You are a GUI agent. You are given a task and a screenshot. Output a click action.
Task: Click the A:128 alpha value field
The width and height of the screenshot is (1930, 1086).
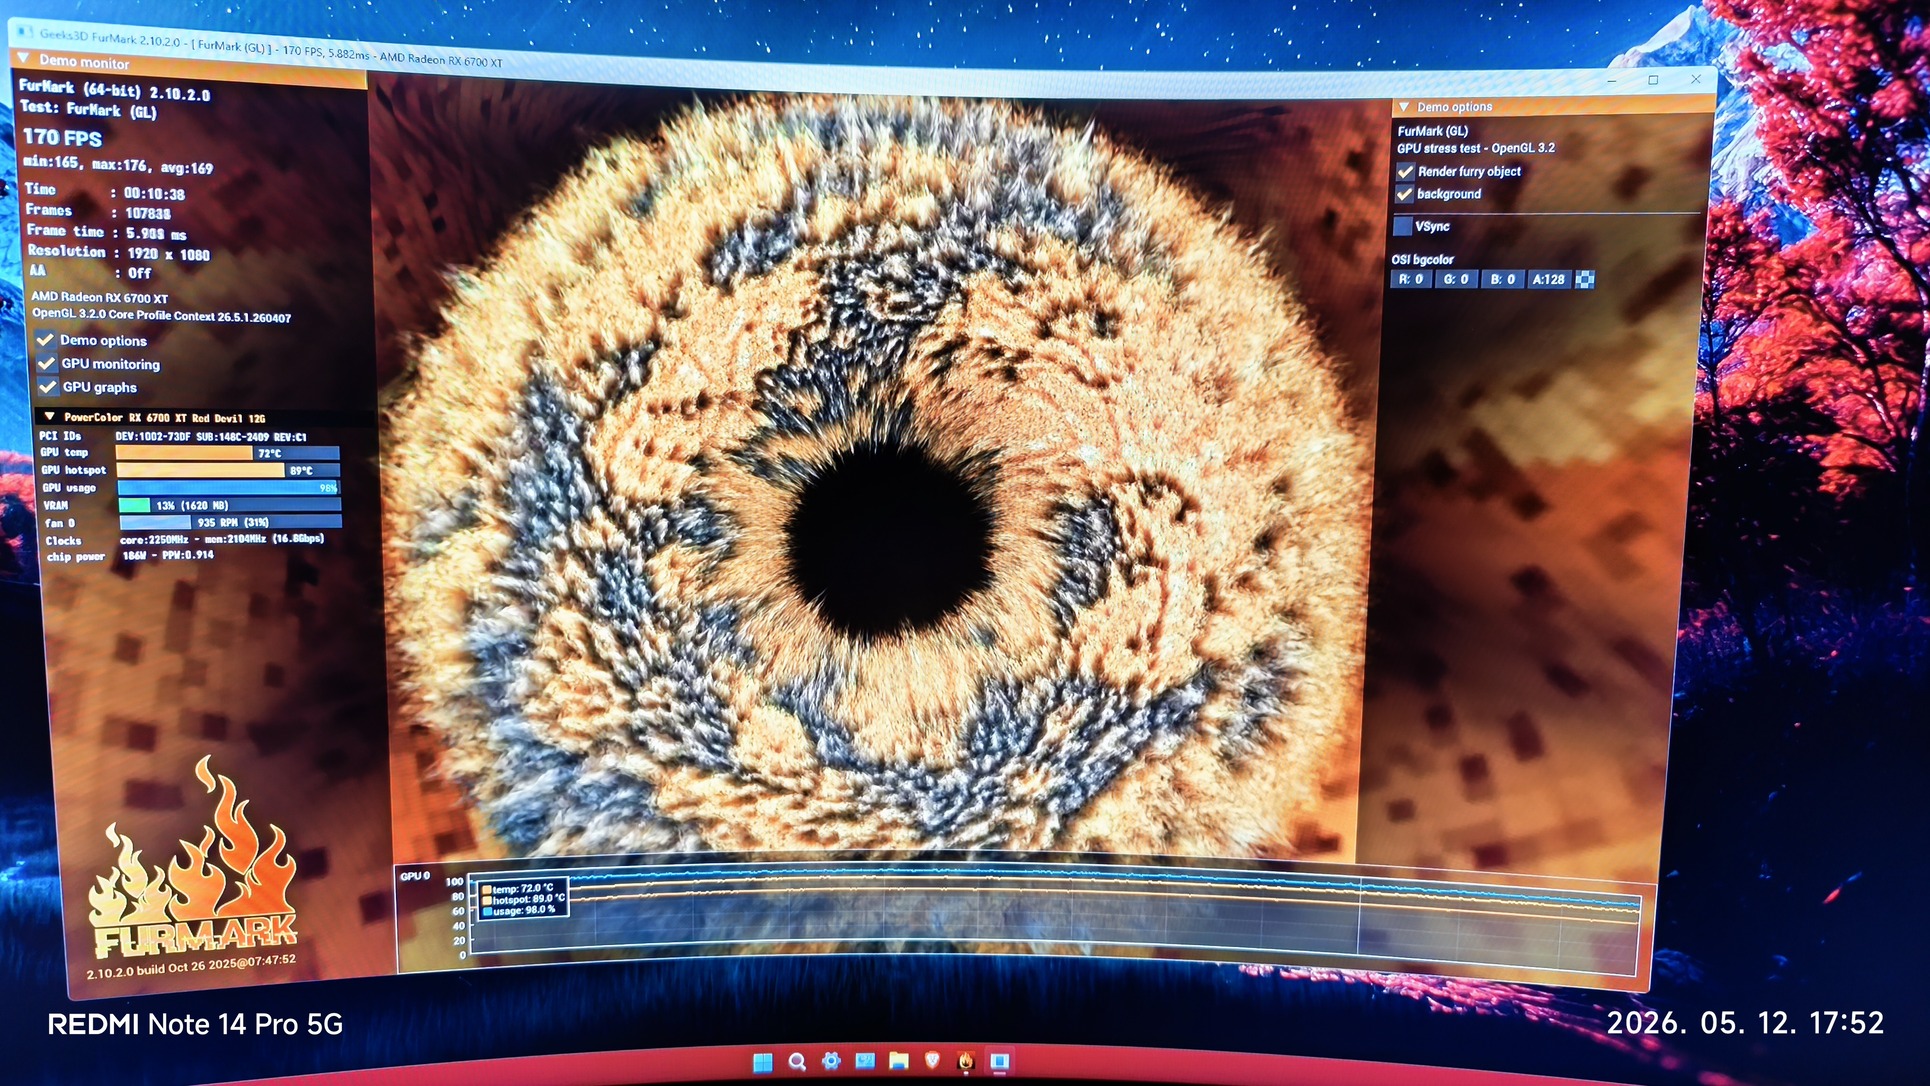(x=1549, y=280)
